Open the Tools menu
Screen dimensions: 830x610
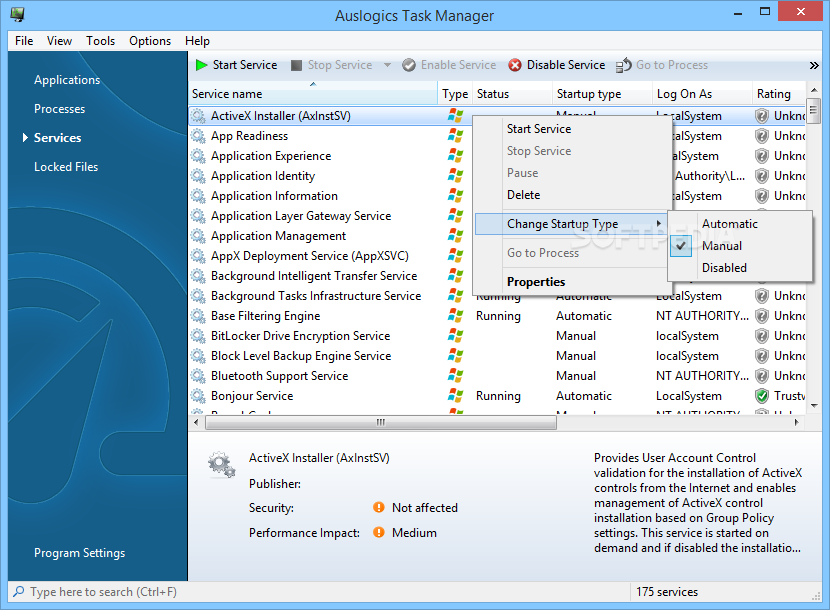pyautogui.click(x=101, y=41)
